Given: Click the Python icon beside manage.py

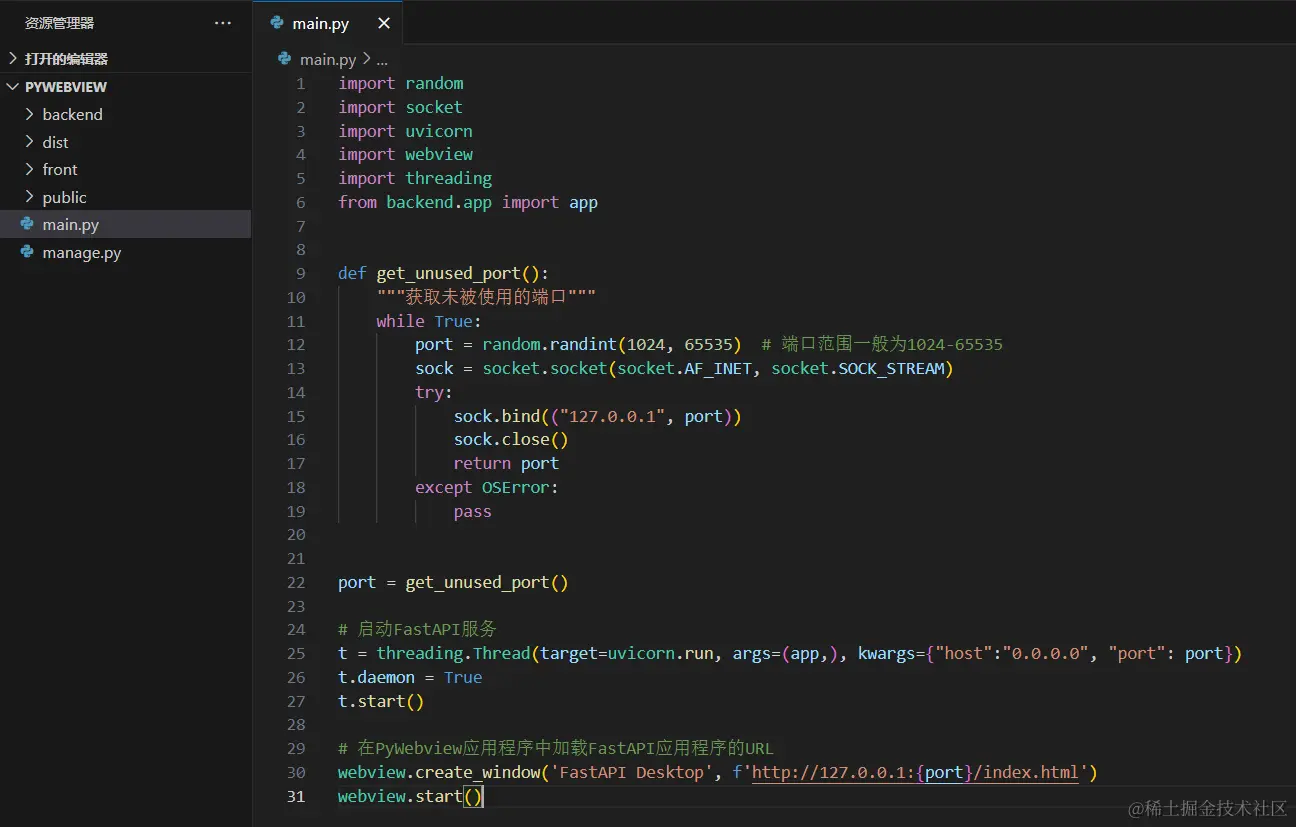Looking at the screenshot, I should tap(28, 252).
